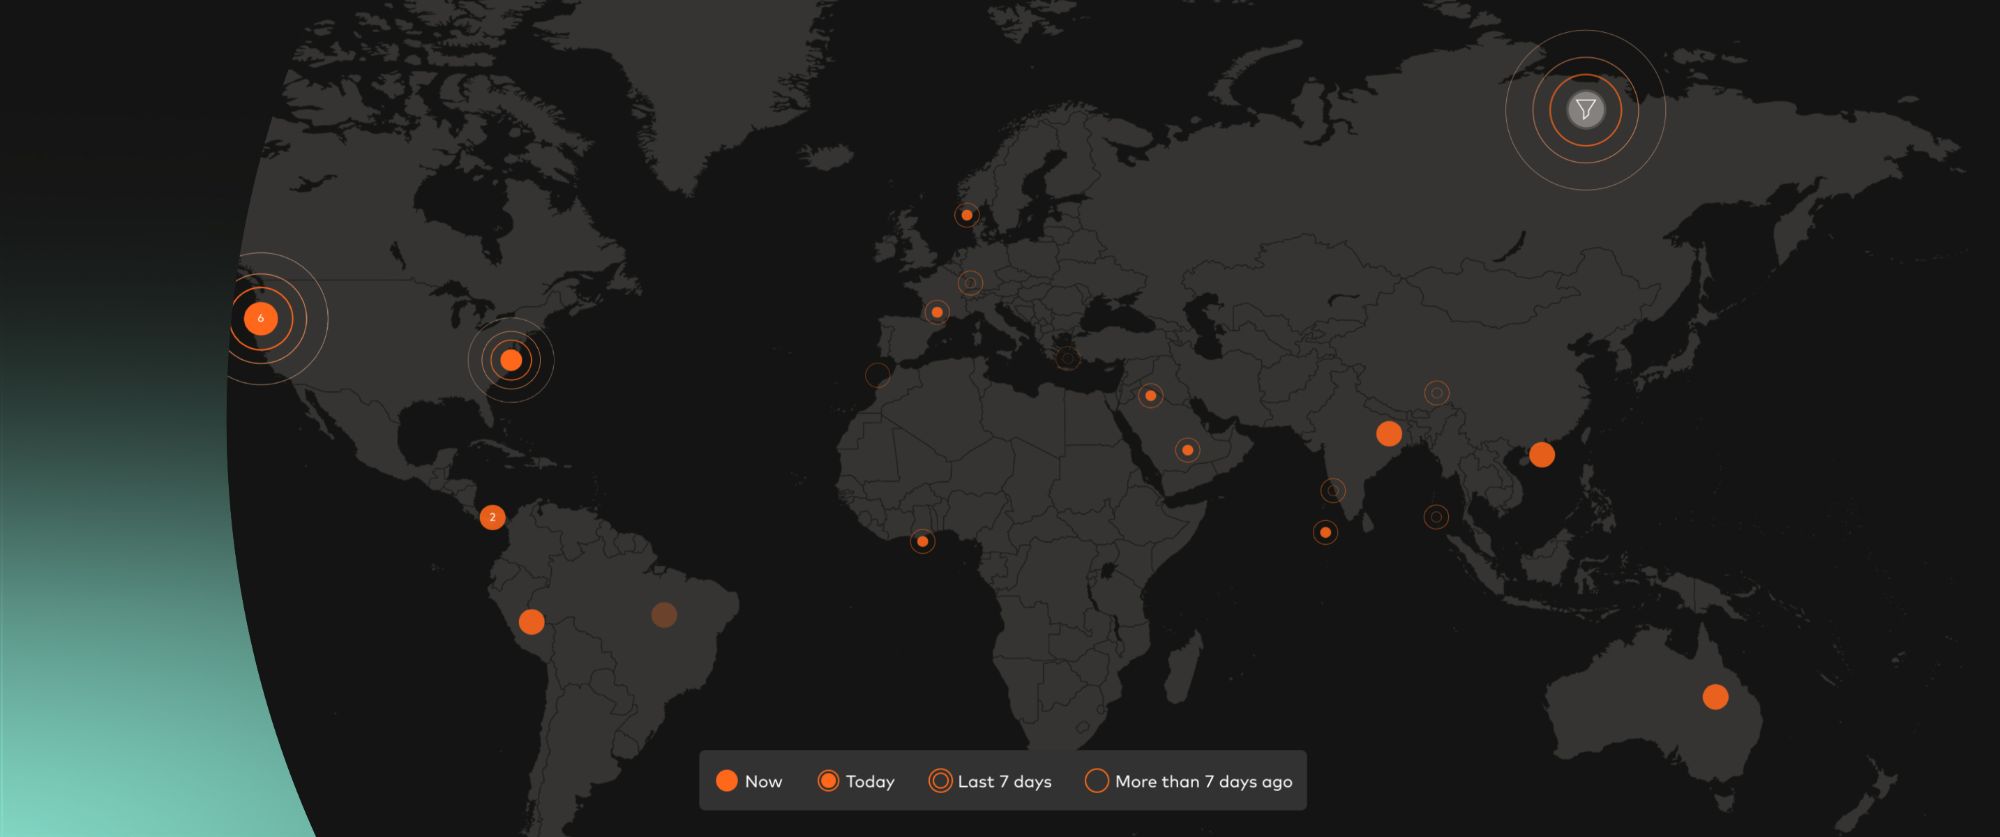Click the marker in southern France
Image resolution: width=2000 pixels, height=837 pixels.
(x=936, y=313)
